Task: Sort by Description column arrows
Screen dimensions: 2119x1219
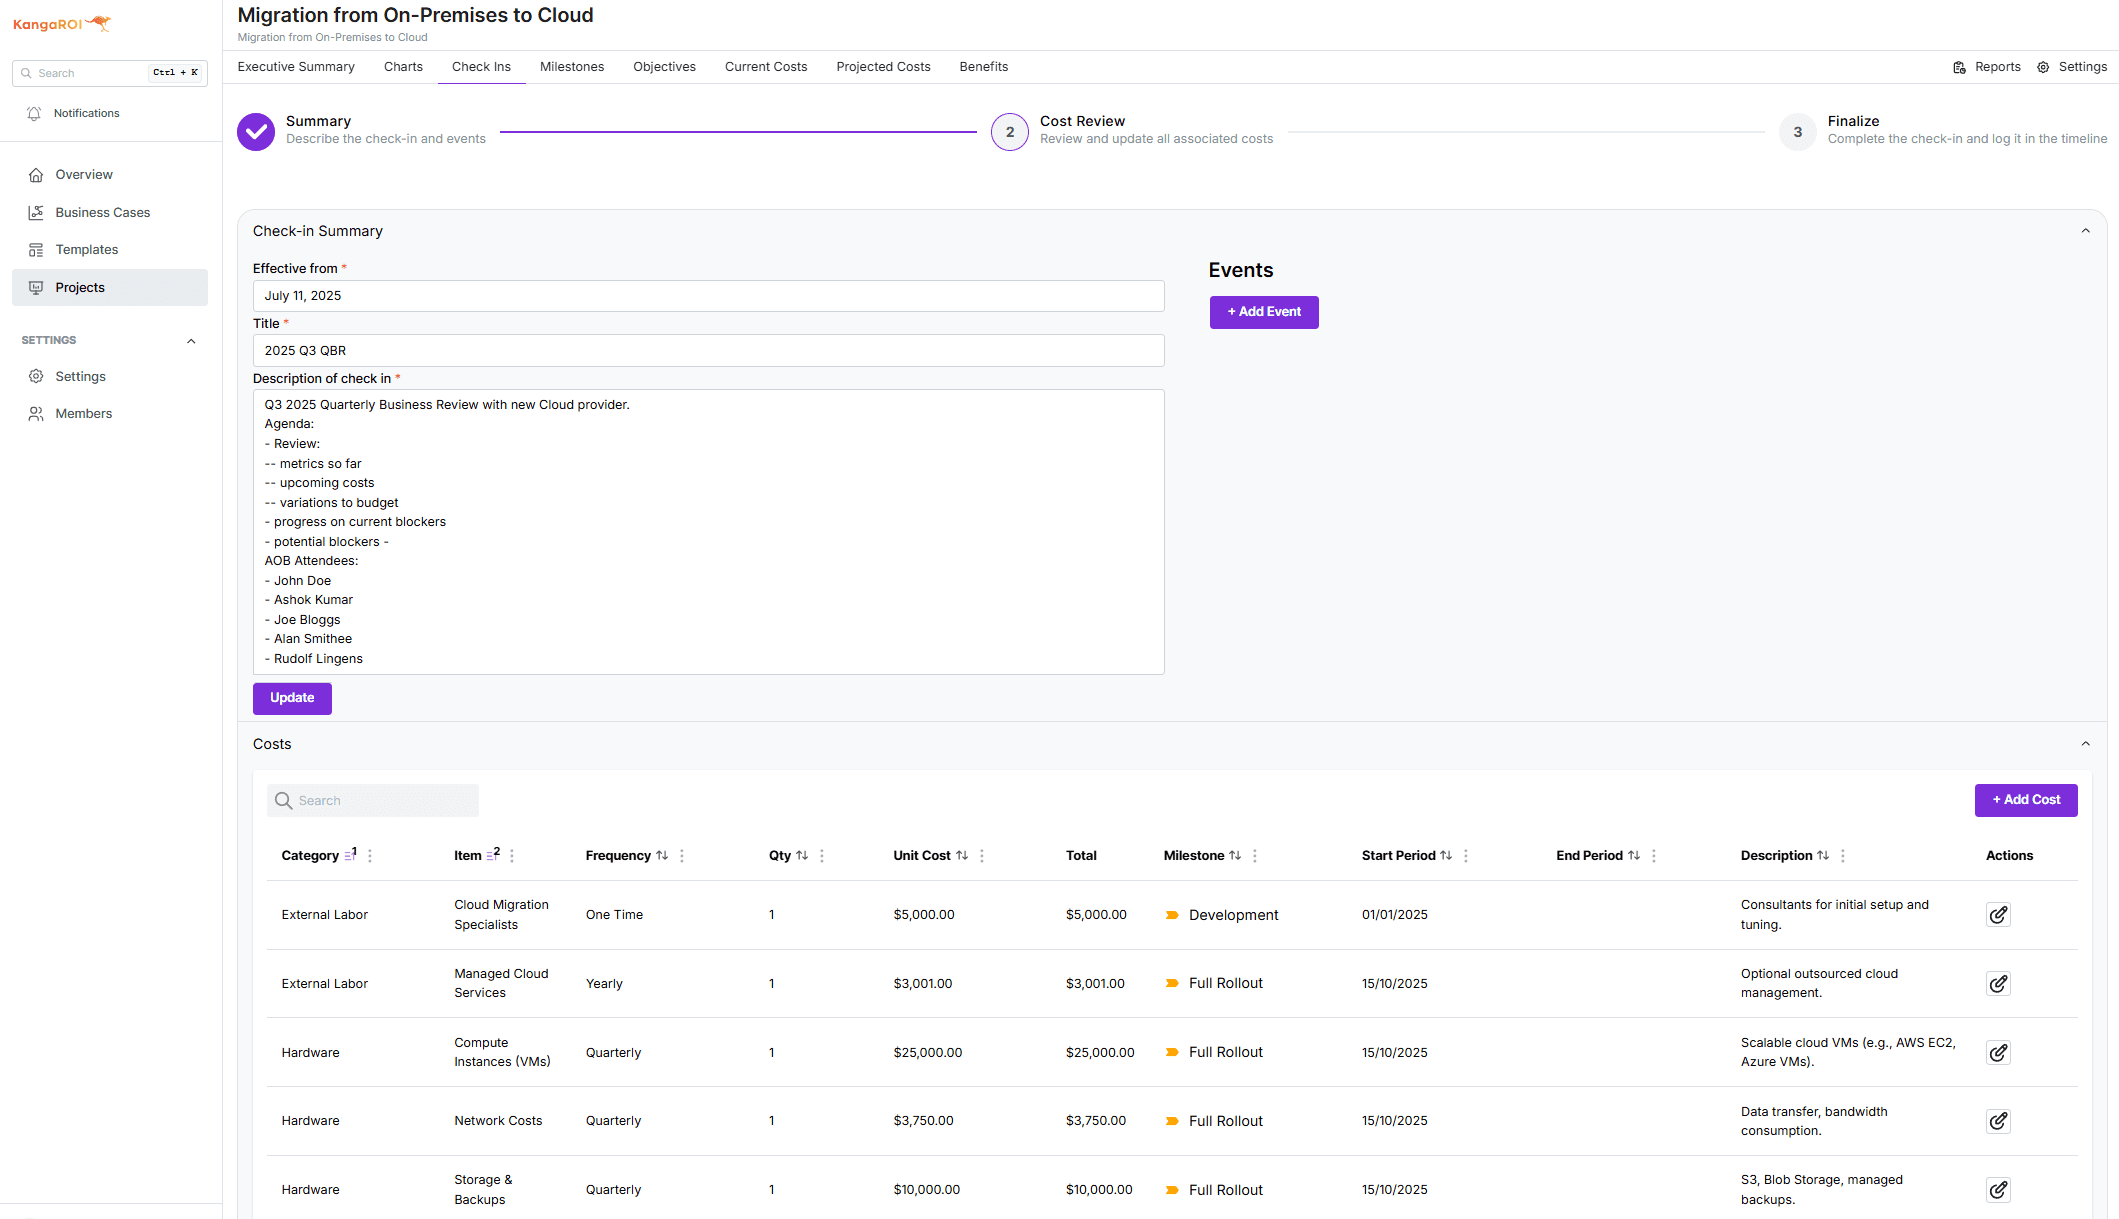Action: tap(1823, 855)
